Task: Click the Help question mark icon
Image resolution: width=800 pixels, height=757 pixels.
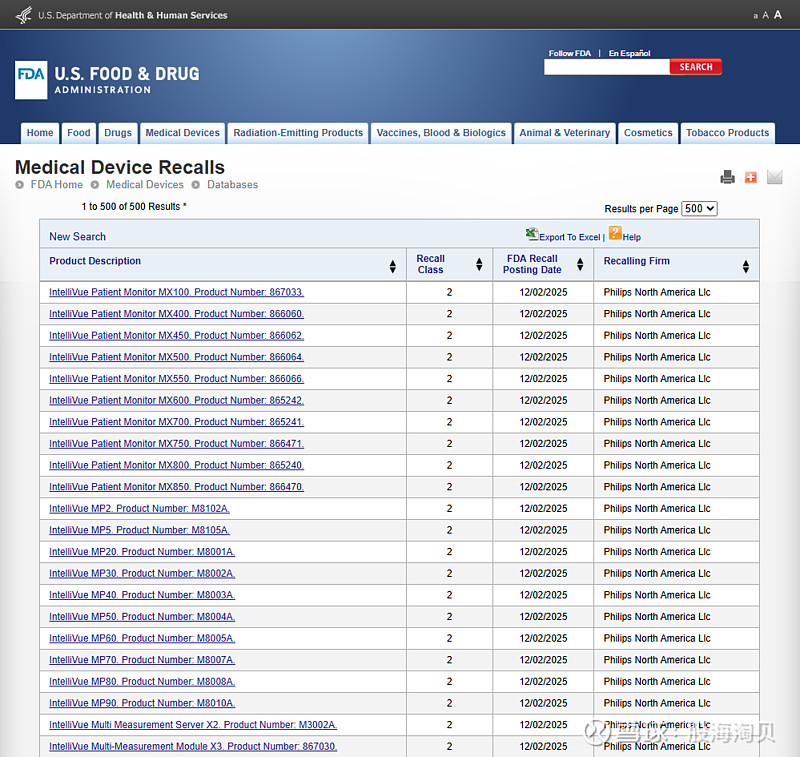Action: pos(615,233)
